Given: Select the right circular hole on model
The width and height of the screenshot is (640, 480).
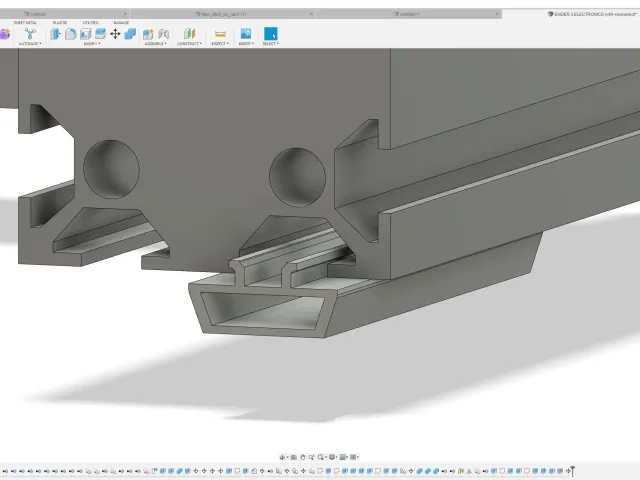Looking at the screenshot, I should 297,177.
